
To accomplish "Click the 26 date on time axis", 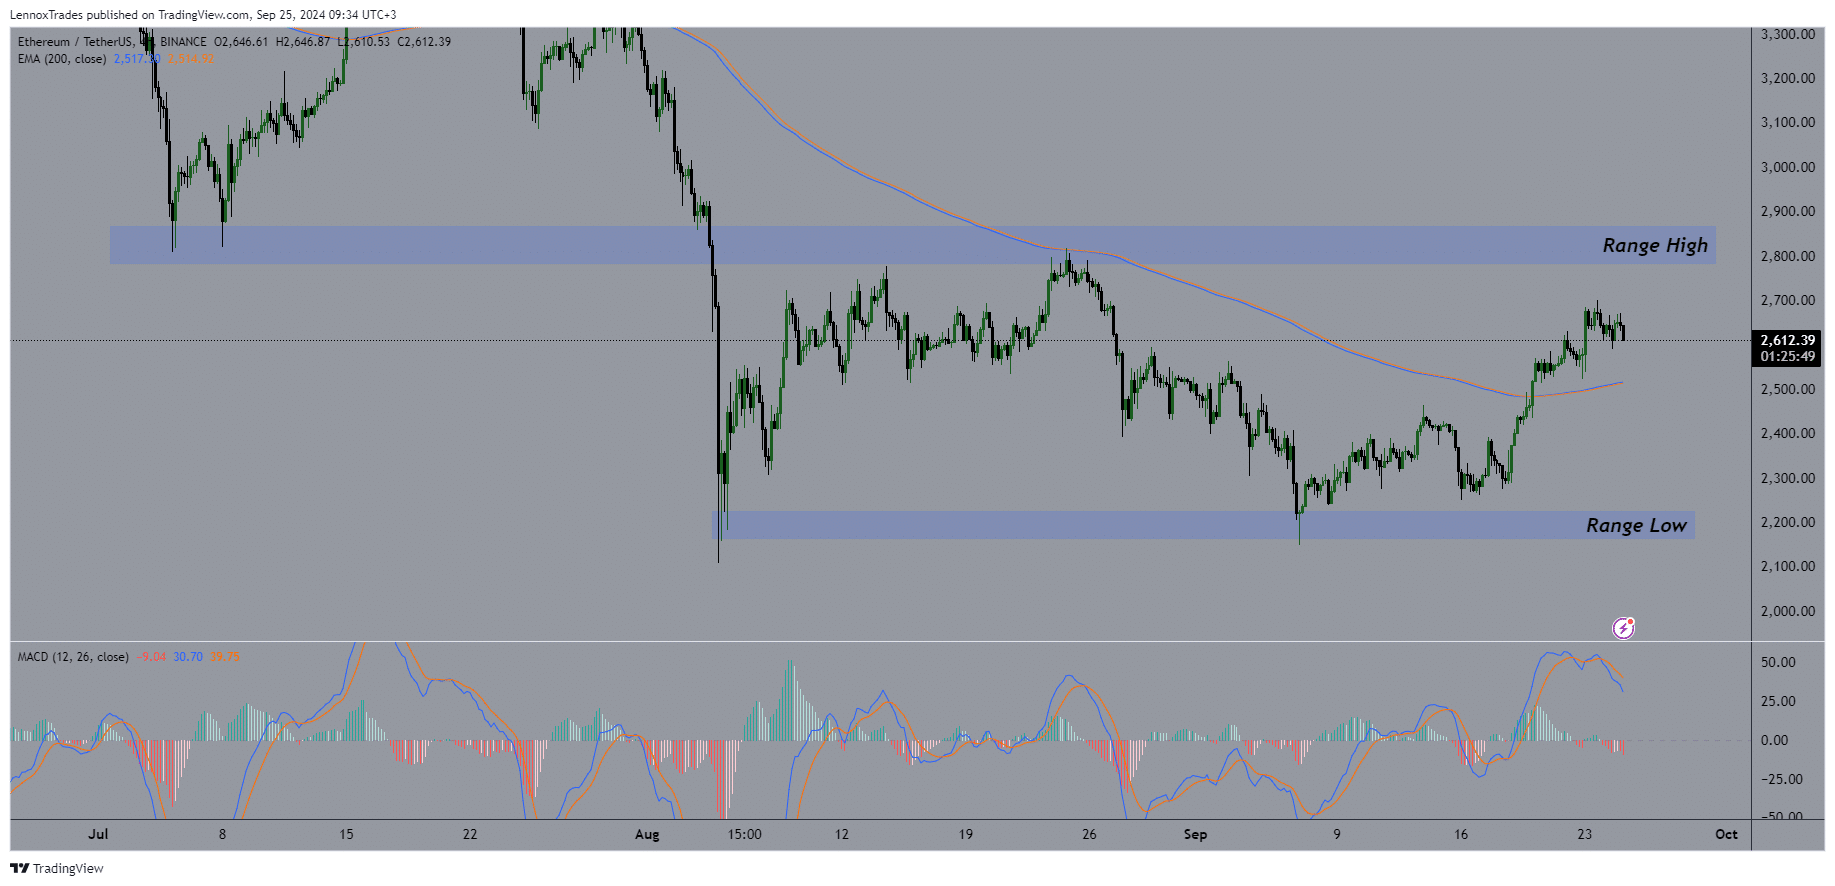I will tap(1089, 834).
